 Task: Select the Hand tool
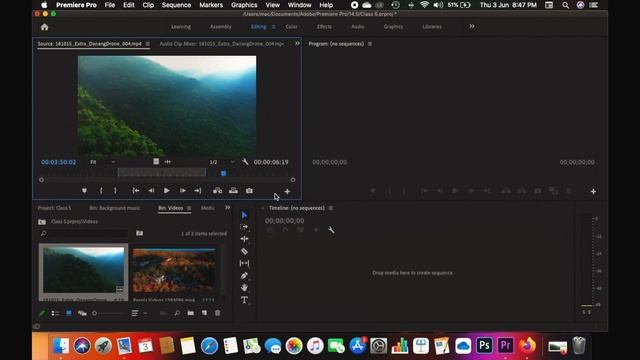click(244, 288)
